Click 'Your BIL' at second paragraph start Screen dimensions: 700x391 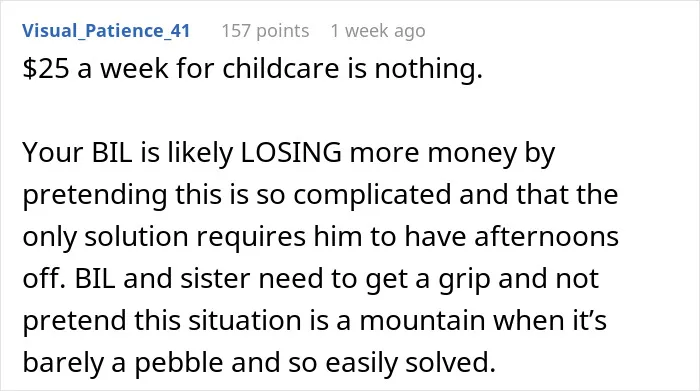pyautogui.click(x=78, y=152)
